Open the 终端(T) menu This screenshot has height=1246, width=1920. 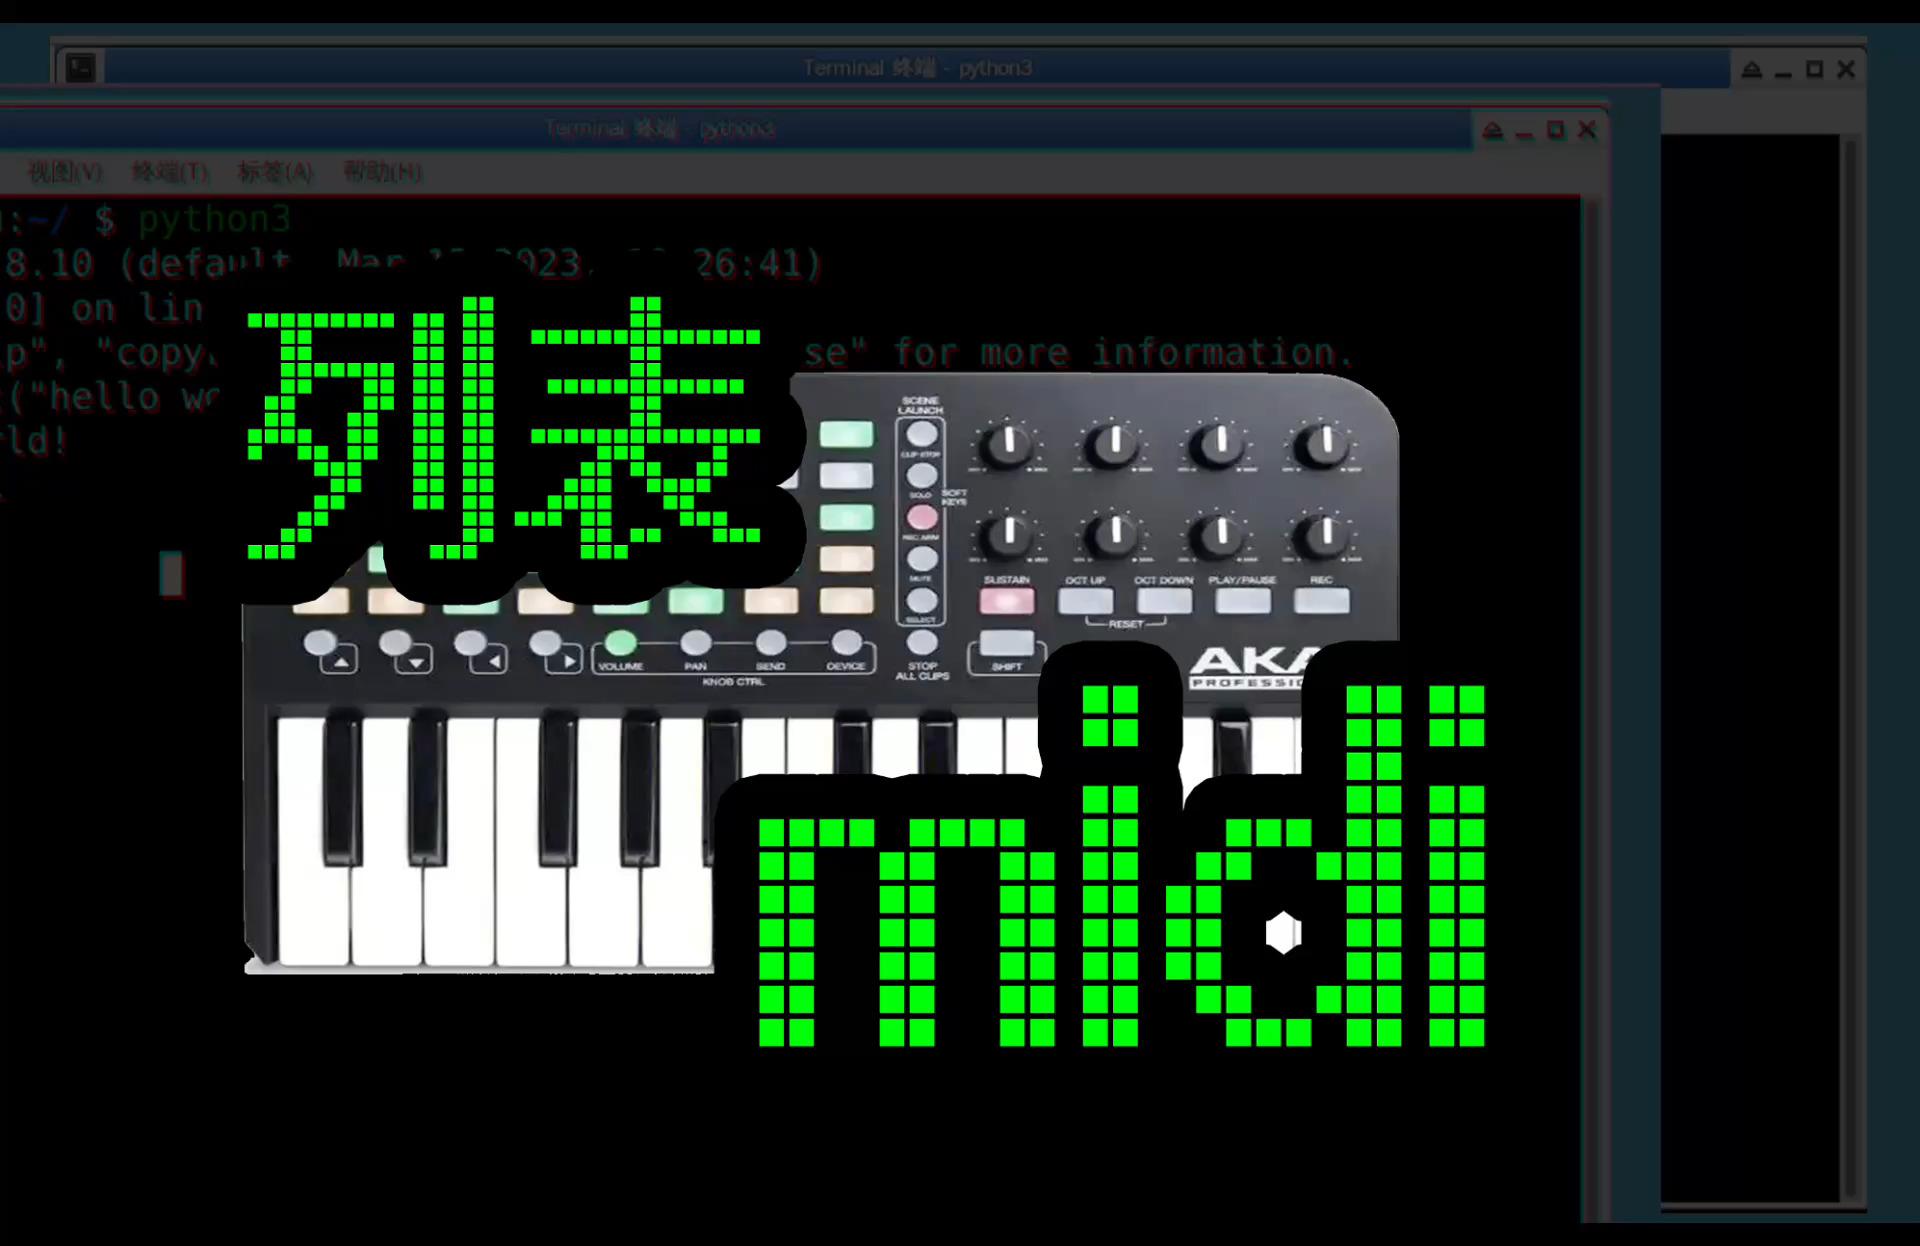point(170,173)
